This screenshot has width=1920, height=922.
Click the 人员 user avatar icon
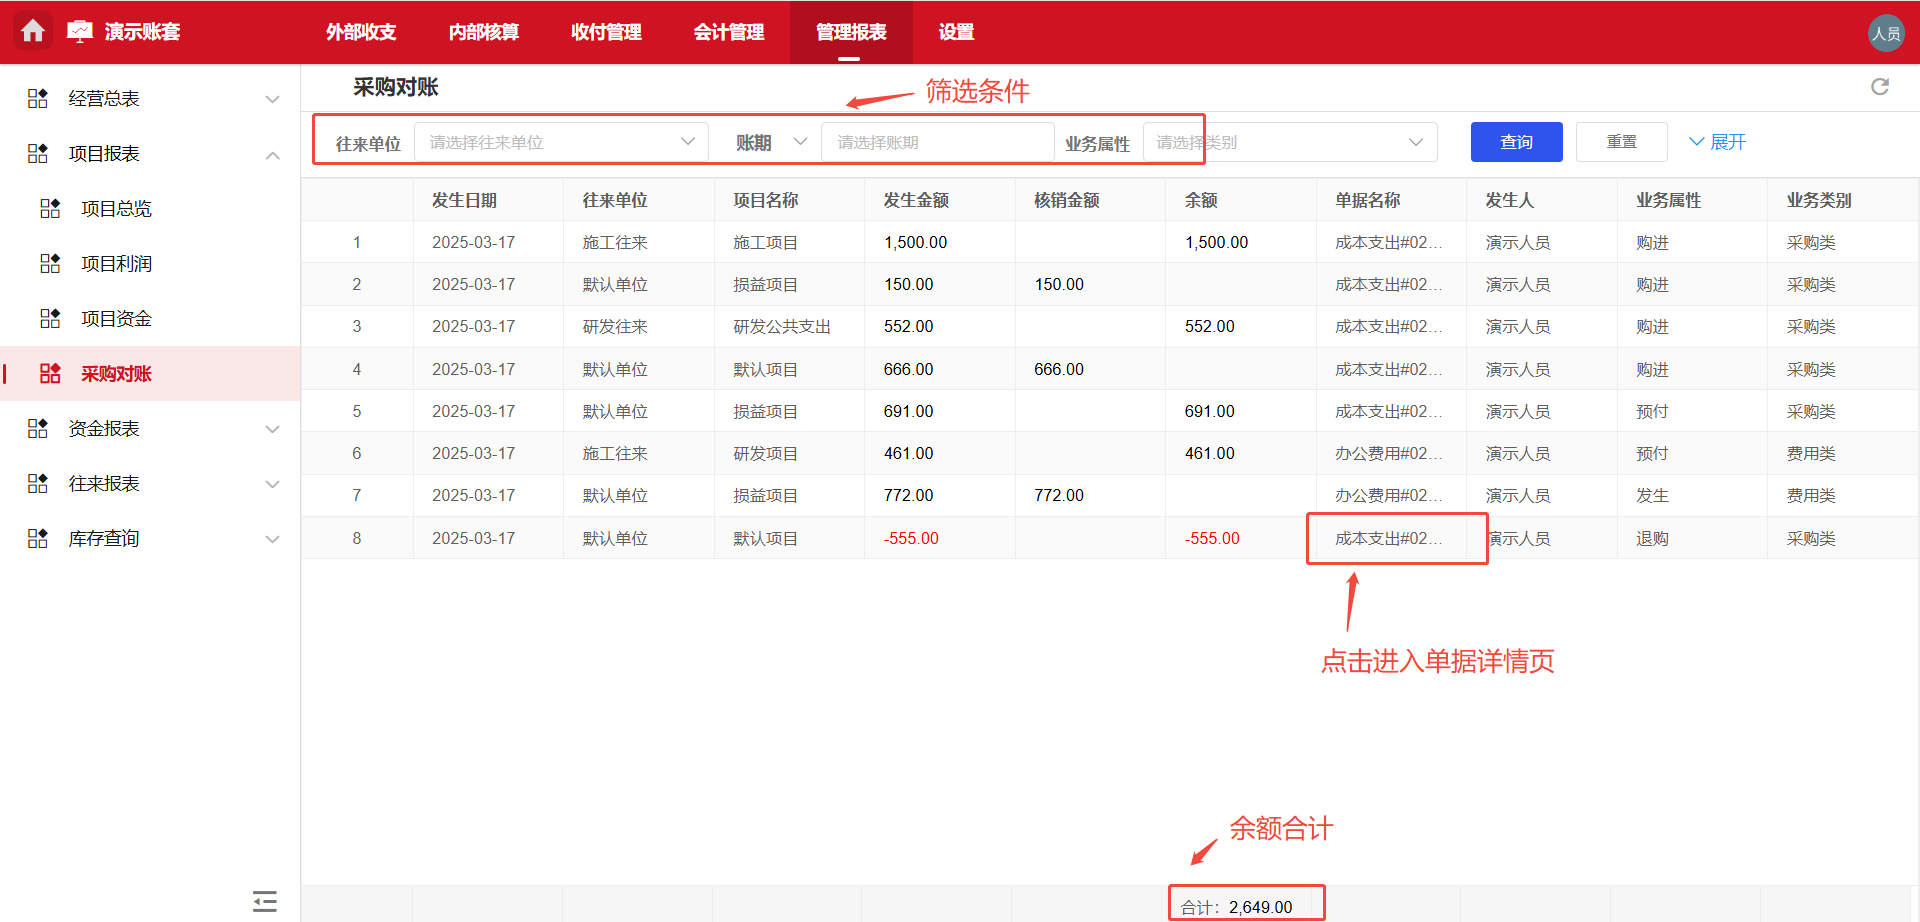click(x=1886, y=31)
